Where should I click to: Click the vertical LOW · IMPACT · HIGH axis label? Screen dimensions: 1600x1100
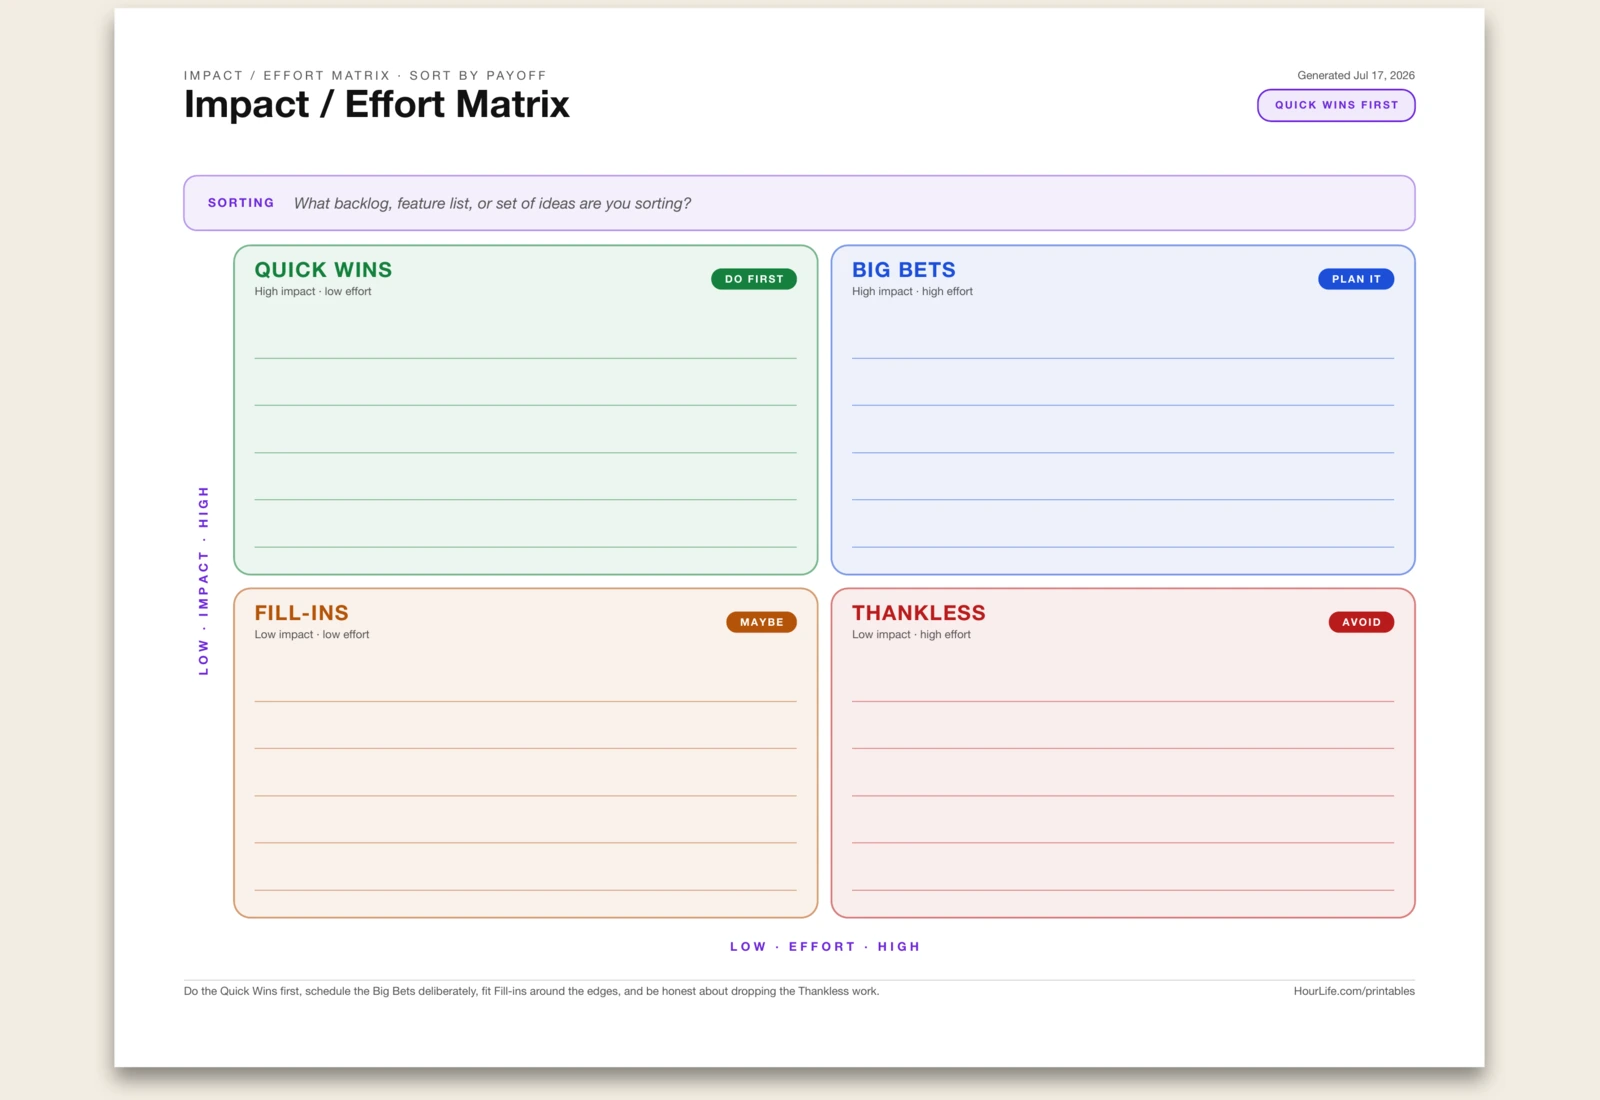[204, 581]
